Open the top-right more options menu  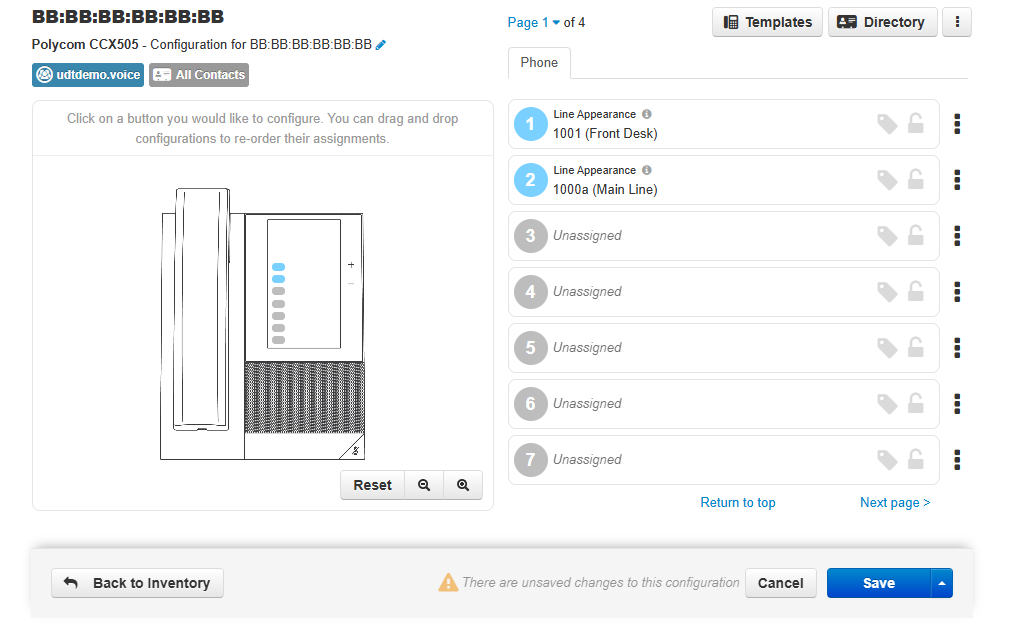957,22
